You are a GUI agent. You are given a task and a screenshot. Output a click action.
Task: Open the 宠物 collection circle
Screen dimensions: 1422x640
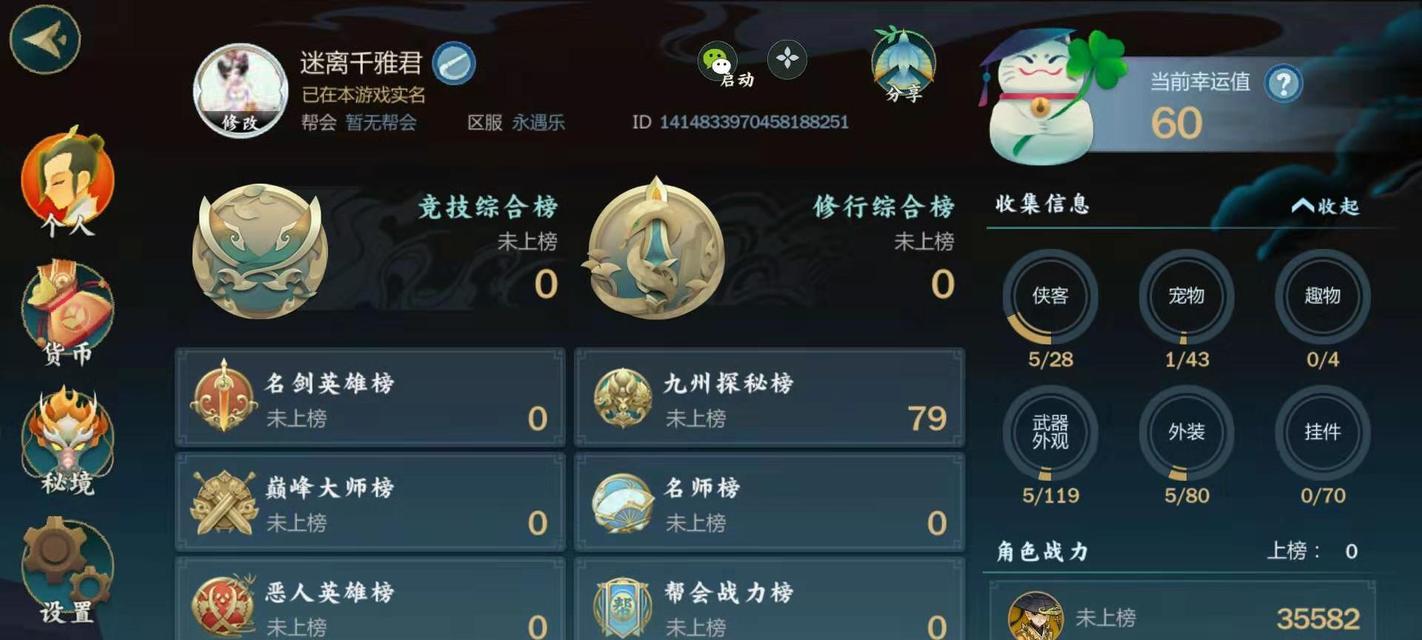[x=1186, y=296]
